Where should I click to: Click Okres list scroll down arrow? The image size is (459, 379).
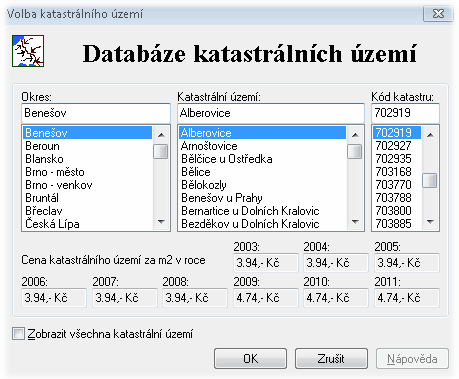[161, 222]
